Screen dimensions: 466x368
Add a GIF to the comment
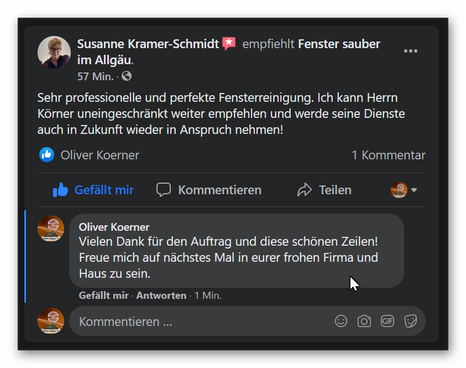[x=387, y=321]
